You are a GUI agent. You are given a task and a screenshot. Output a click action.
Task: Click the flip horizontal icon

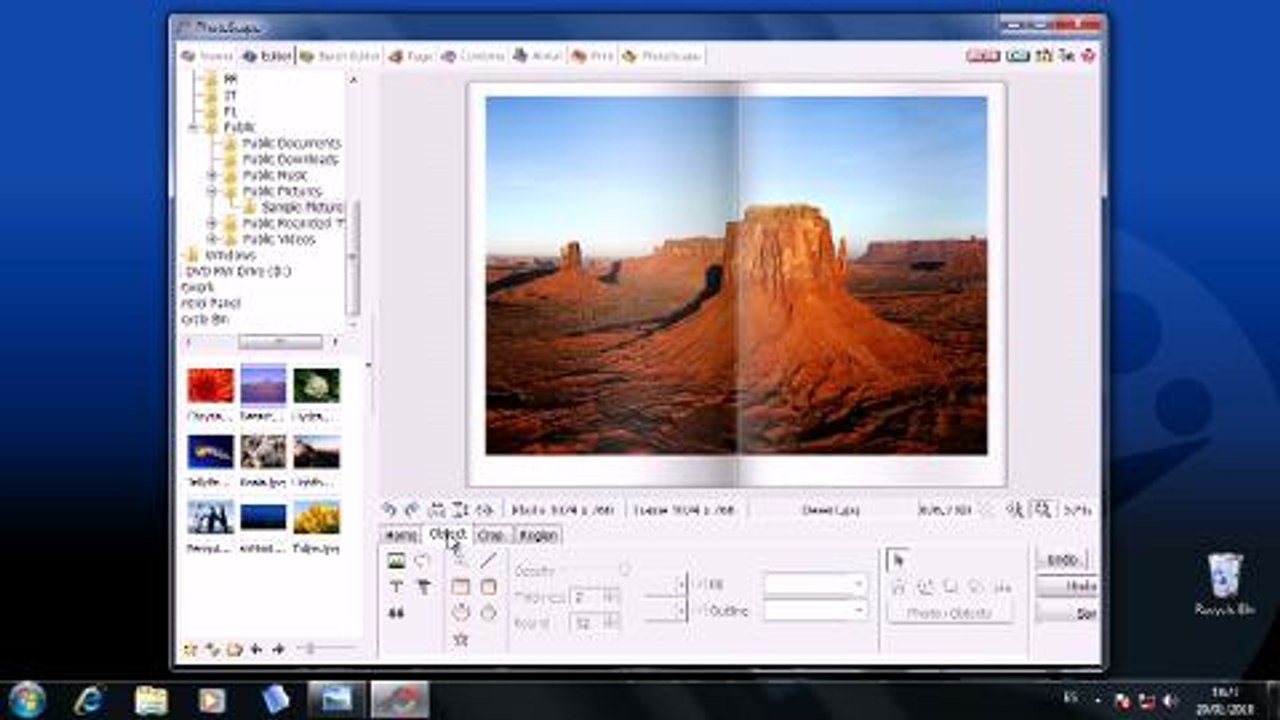coord(437,509)
